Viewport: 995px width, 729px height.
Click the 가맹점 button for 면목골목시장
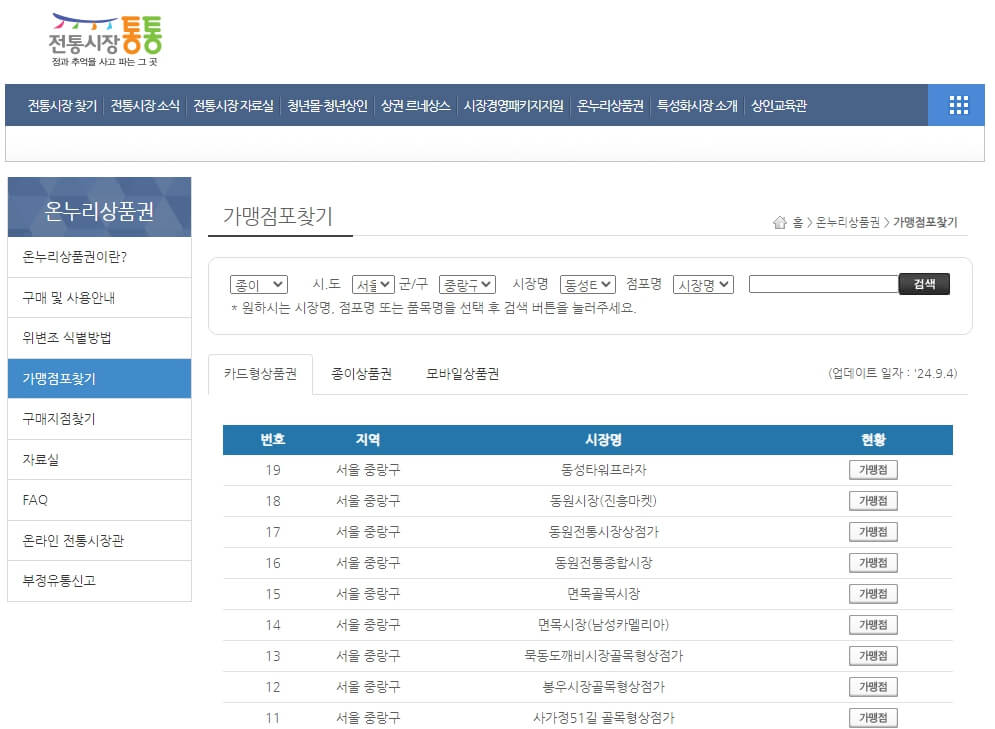click(x=871, y=593)
